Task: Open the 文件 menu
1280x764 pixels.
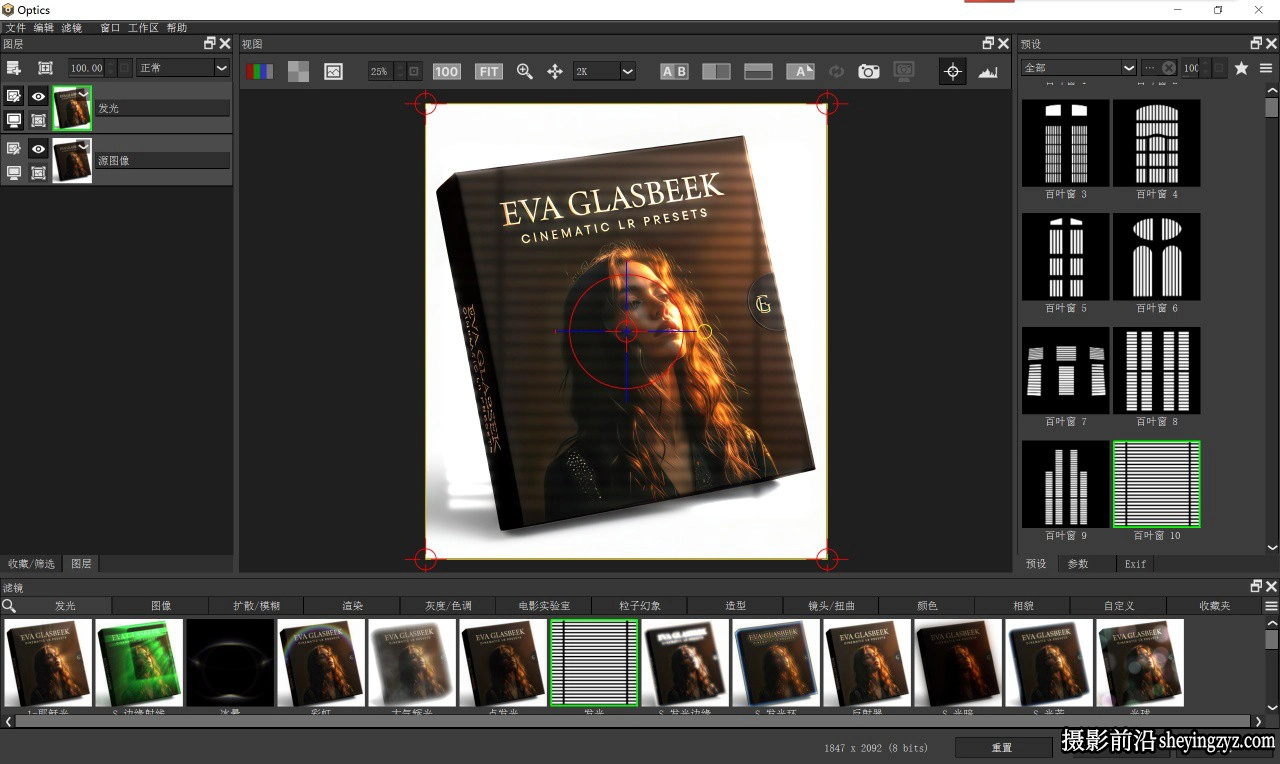Action: pos(16,28)
